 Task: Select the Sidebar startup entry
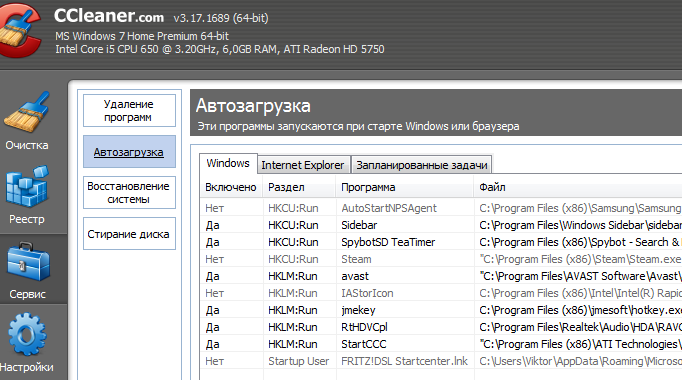[x=359, y=225]
